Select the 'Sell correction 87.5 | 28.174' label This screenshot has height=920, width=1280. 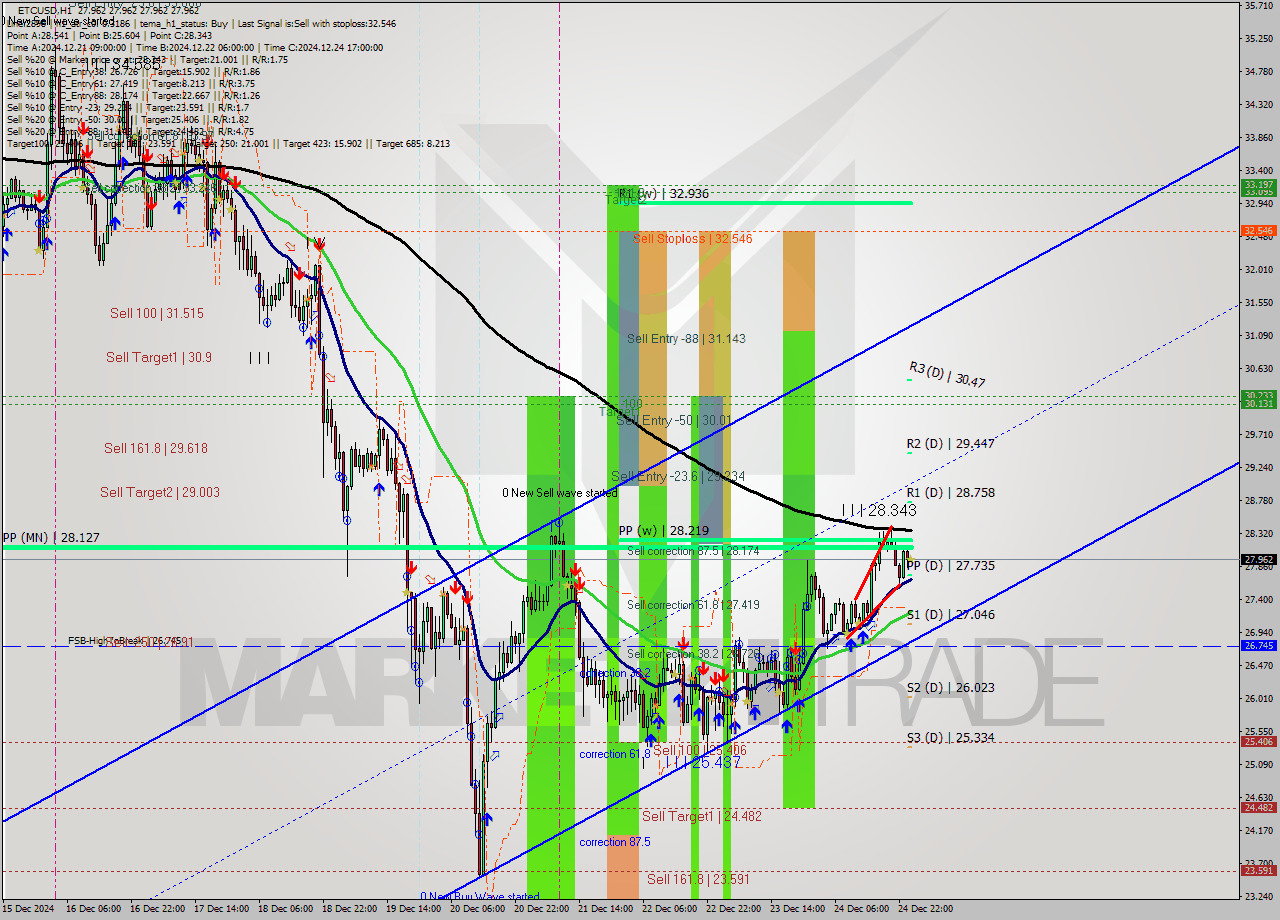(693, 551)
